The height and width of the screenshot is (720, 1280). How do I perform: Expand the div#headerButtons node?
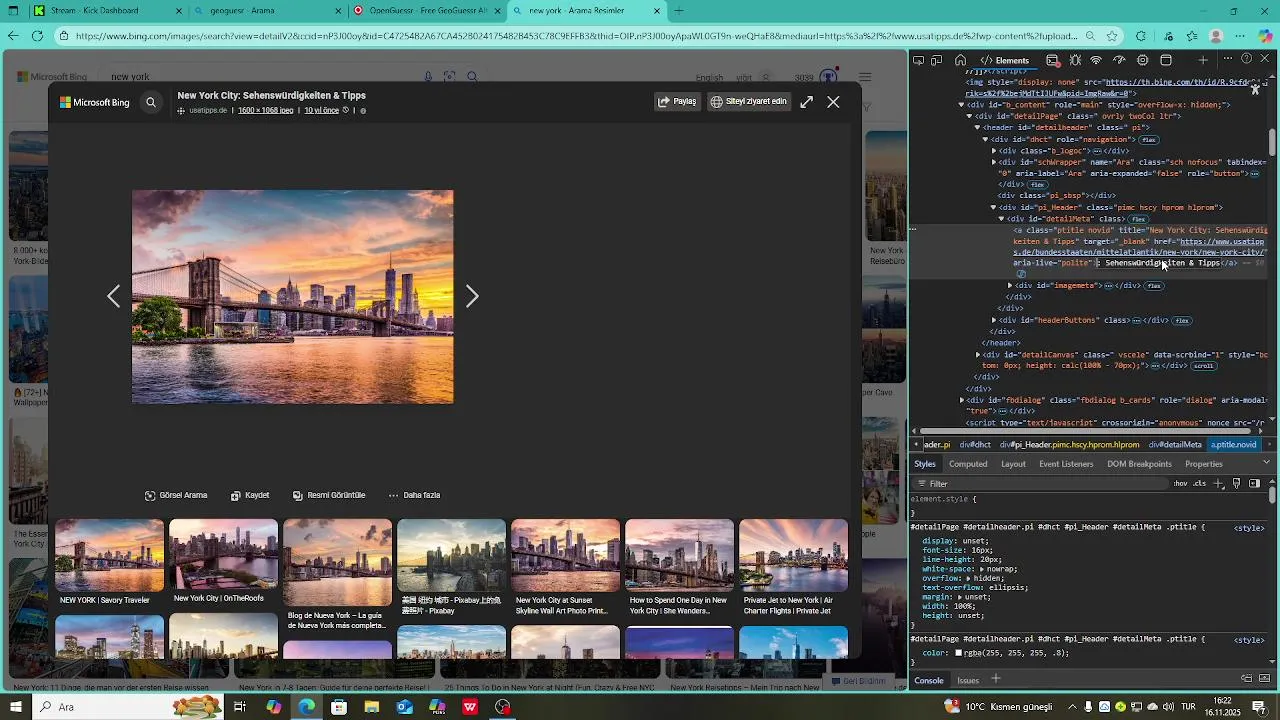tap(993, 321)
